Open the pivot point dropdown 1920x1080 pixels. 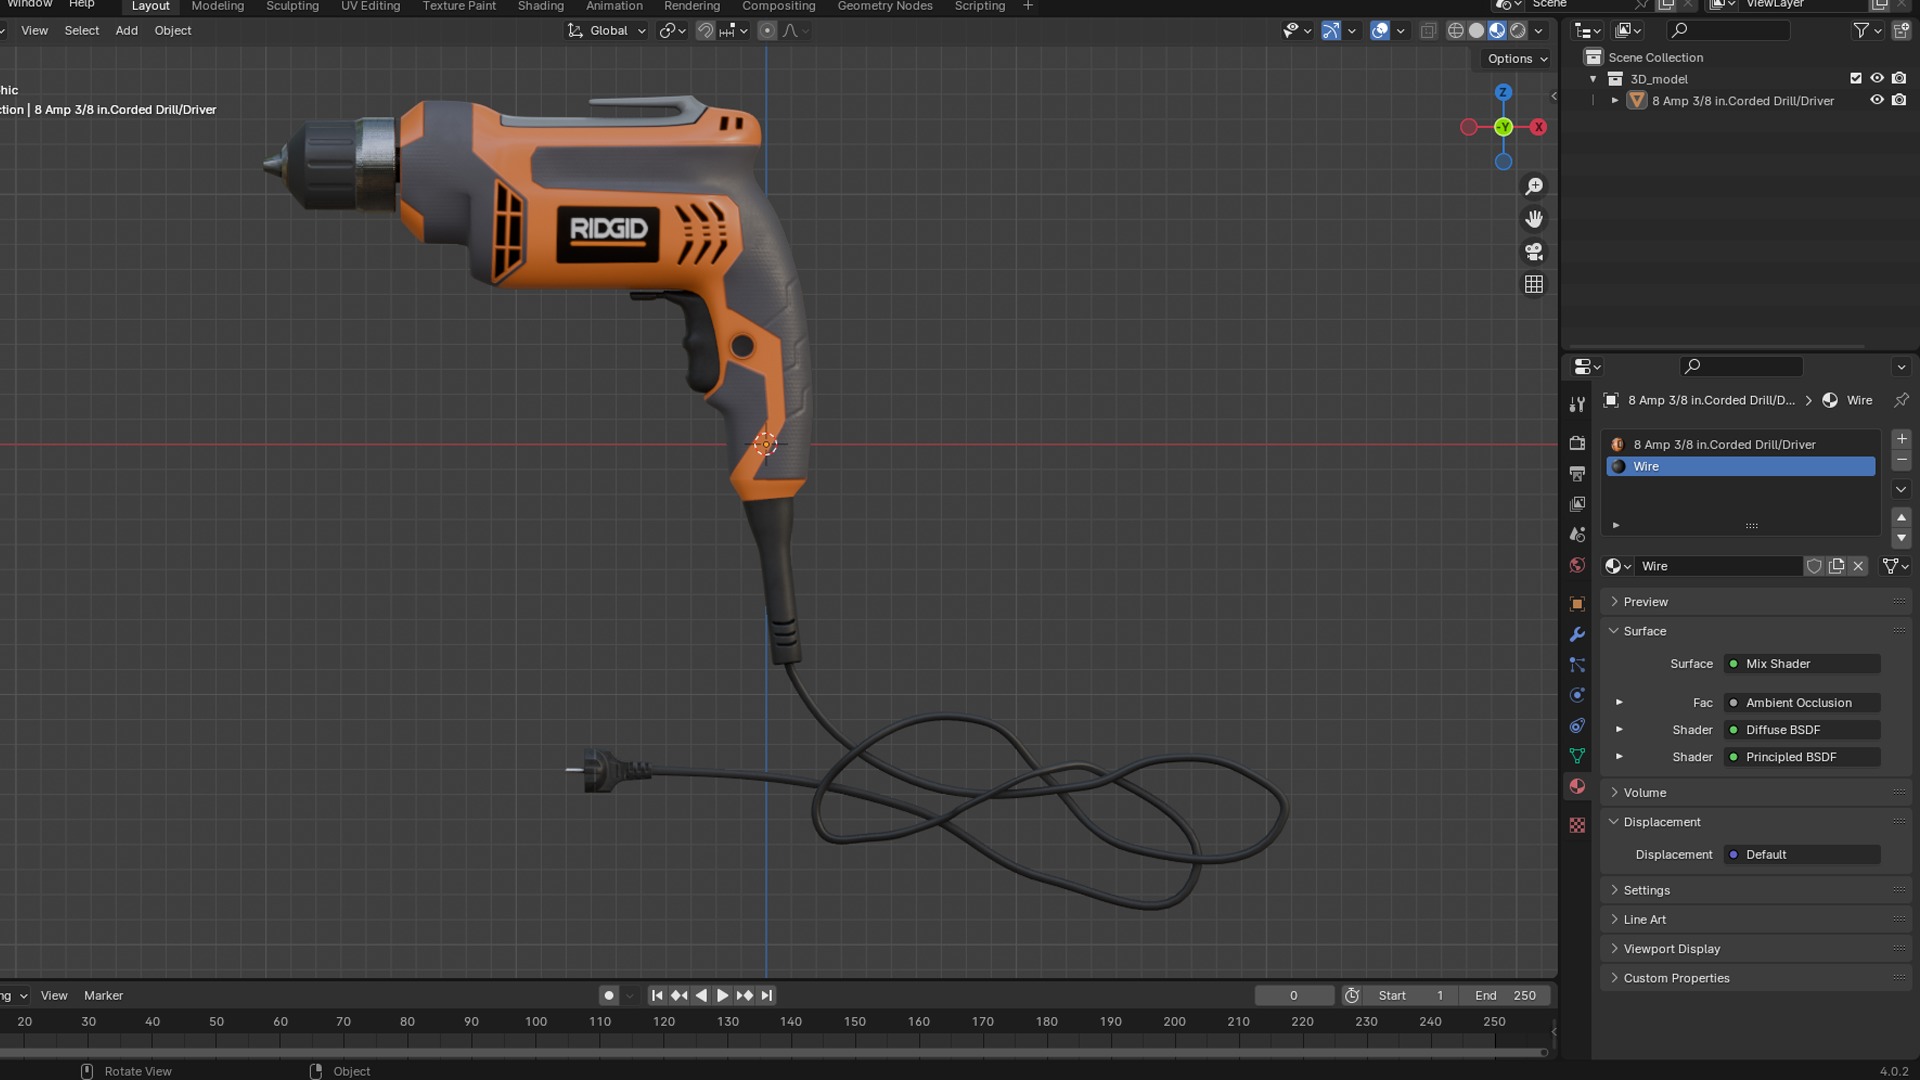pyautogui.click(x=672, y=31)
